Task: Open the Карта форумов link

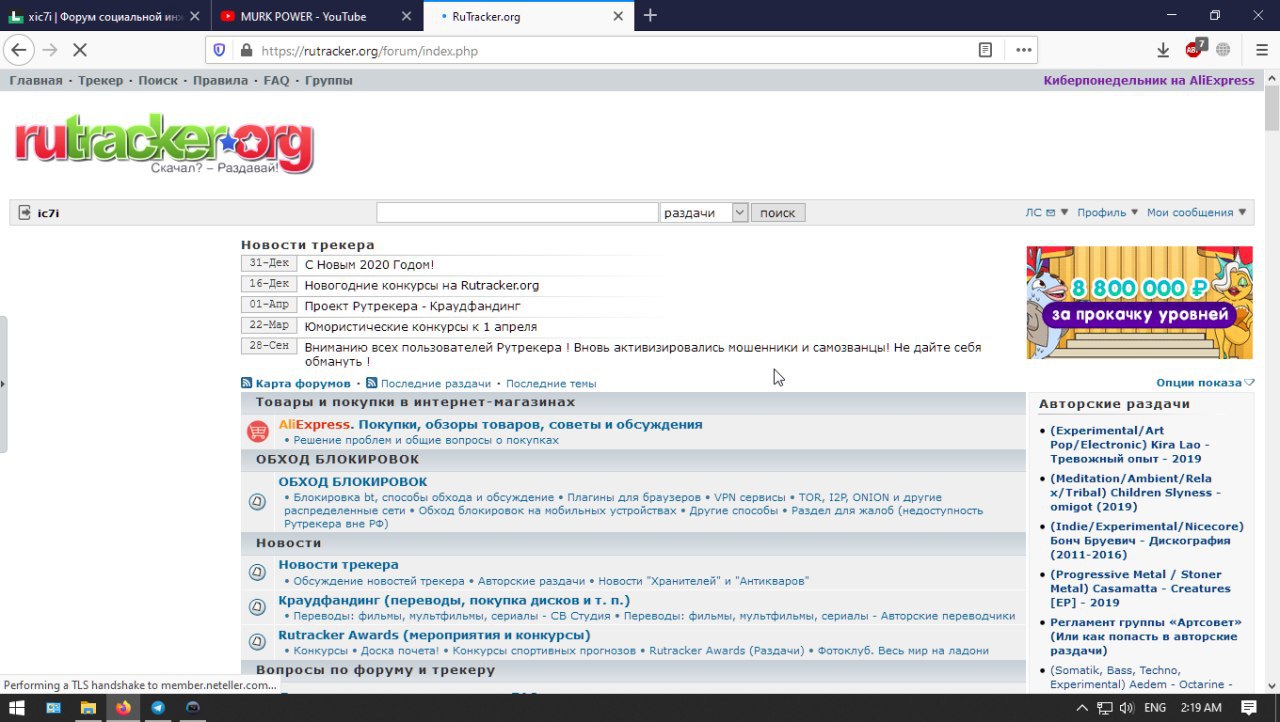Action: [303, 383]
